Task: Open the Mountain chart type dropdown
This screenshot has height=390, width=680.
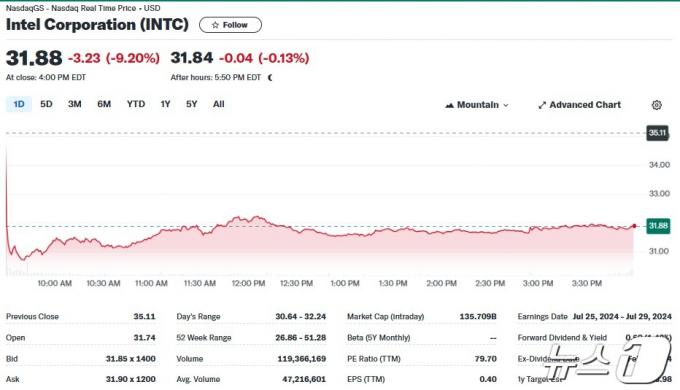Action: [477, 105]
